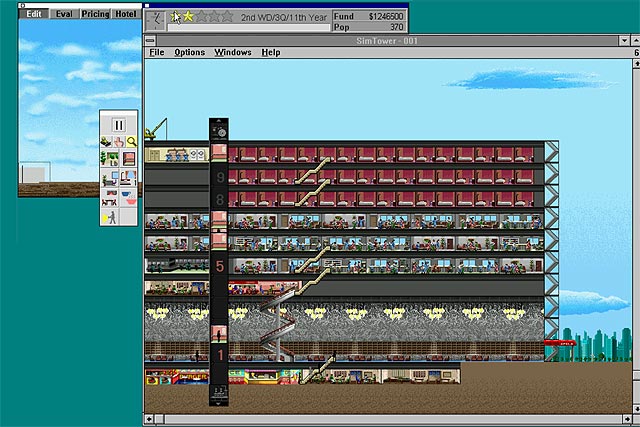Switch to Hotel tab in map window
The image size is (640, 427).
coord(126,14)
